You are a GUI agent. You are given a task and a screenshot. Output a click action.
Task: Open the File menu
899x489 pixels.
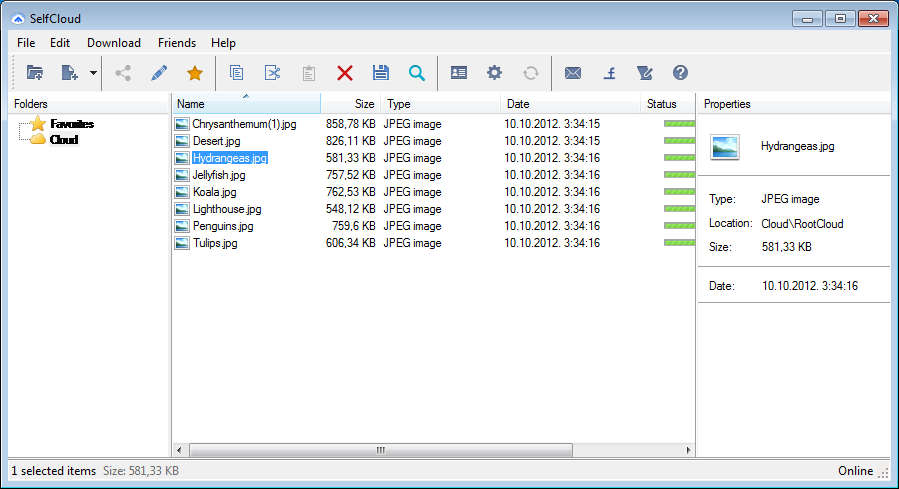coord(26,43)
